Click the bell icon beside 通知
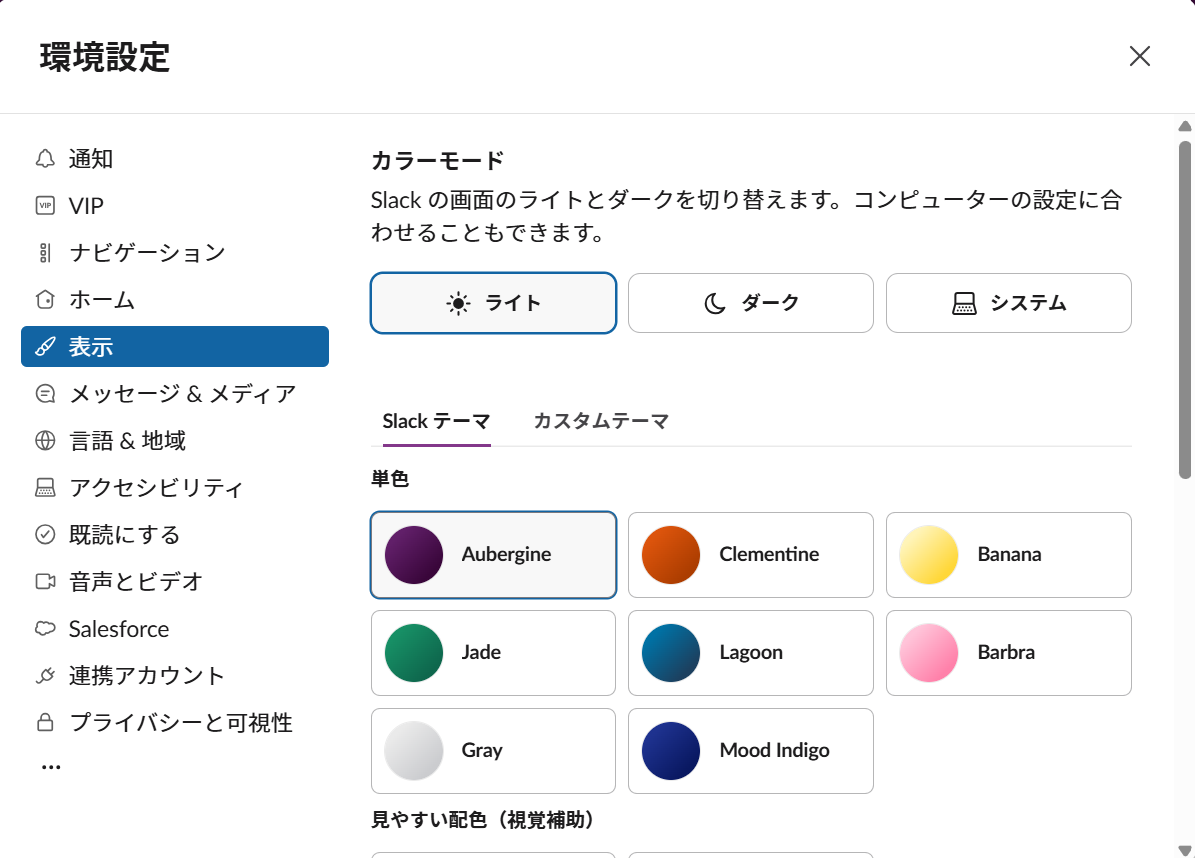1195x858 pixels. click(x=45, y=159)
